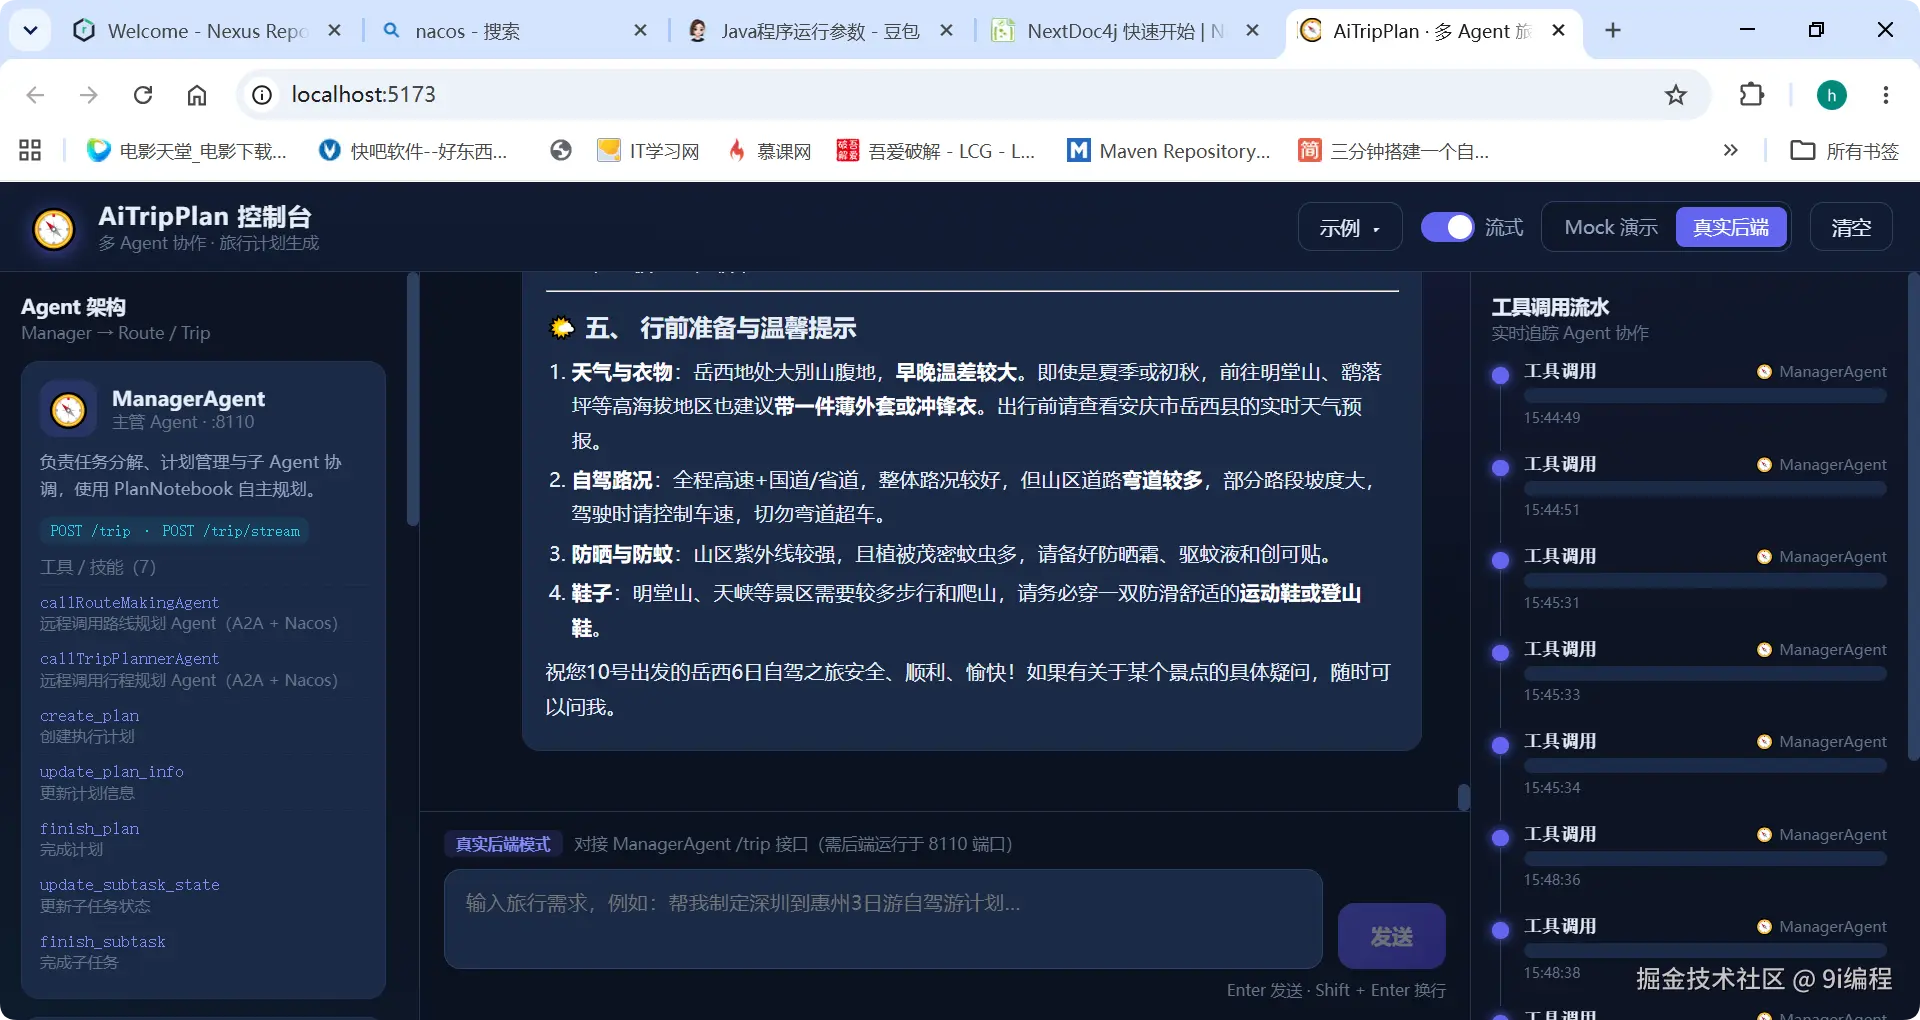1920x1020 pixels.
Task: Click progress bar of 15:45:31 entry
Action: coord(1705,581)
